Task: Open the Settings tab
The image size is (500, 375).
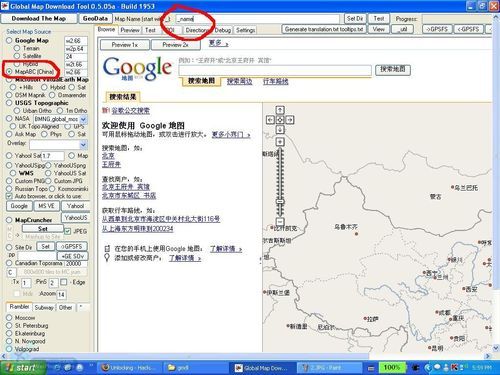Action: (245, 30)
